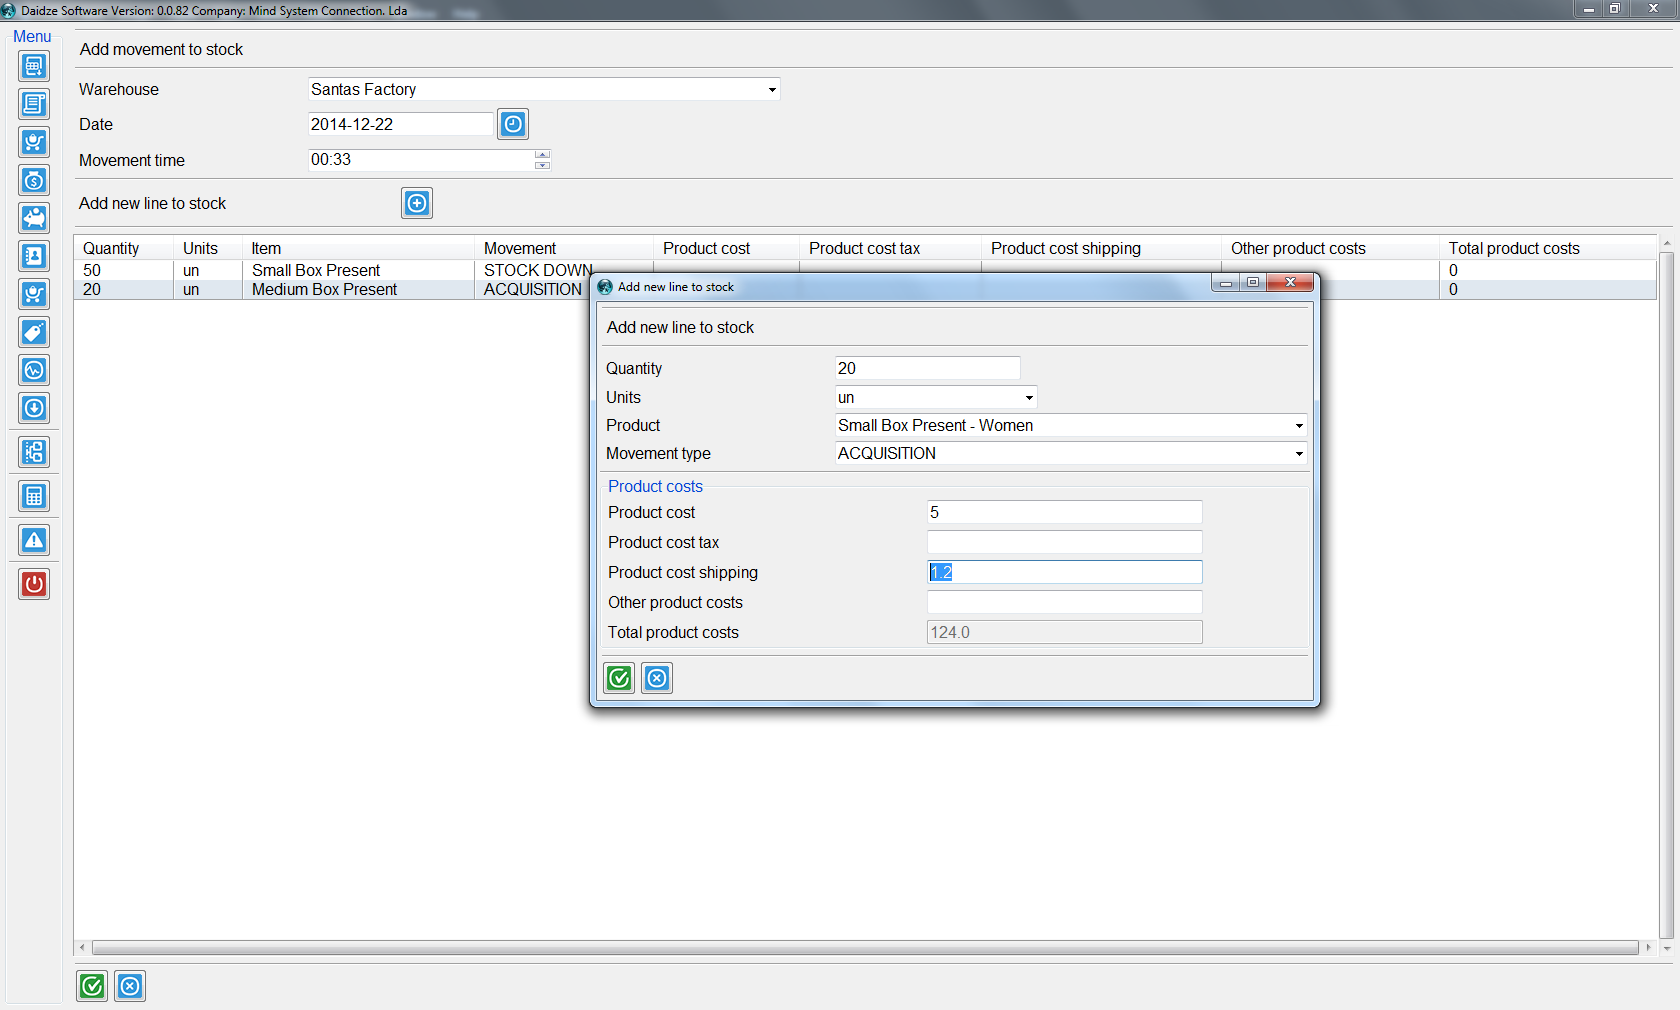Expand the Warehouse dropdown

click(x=771, y=90)
